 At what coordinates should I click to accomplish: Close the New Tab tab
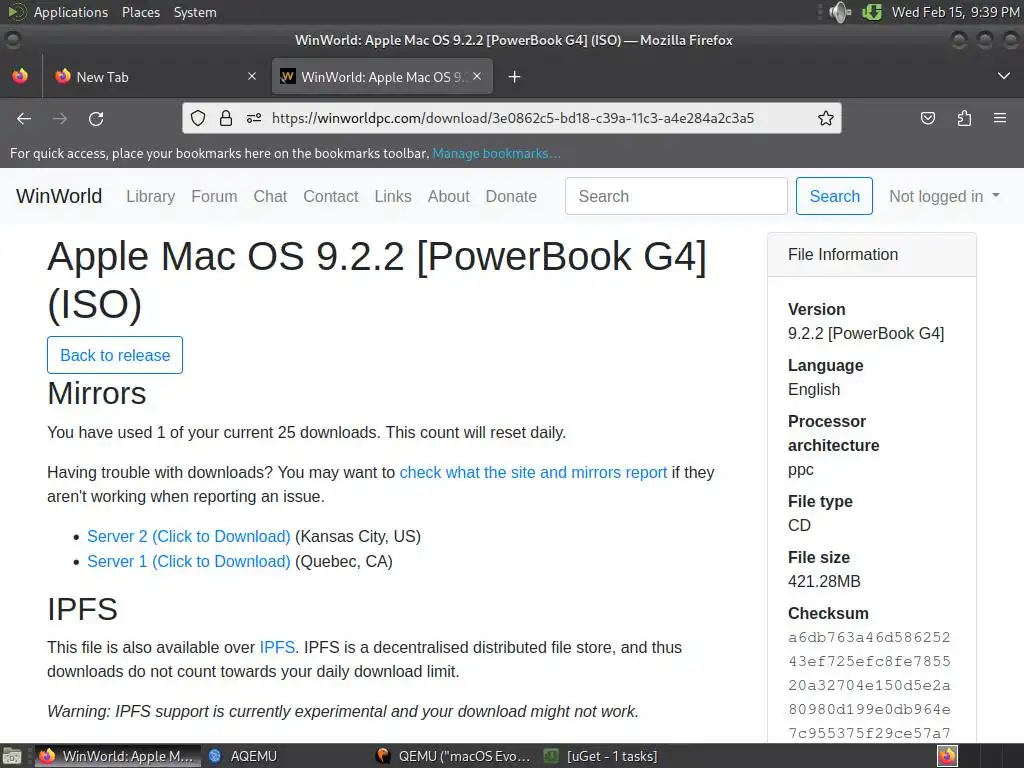click(252, 76)
